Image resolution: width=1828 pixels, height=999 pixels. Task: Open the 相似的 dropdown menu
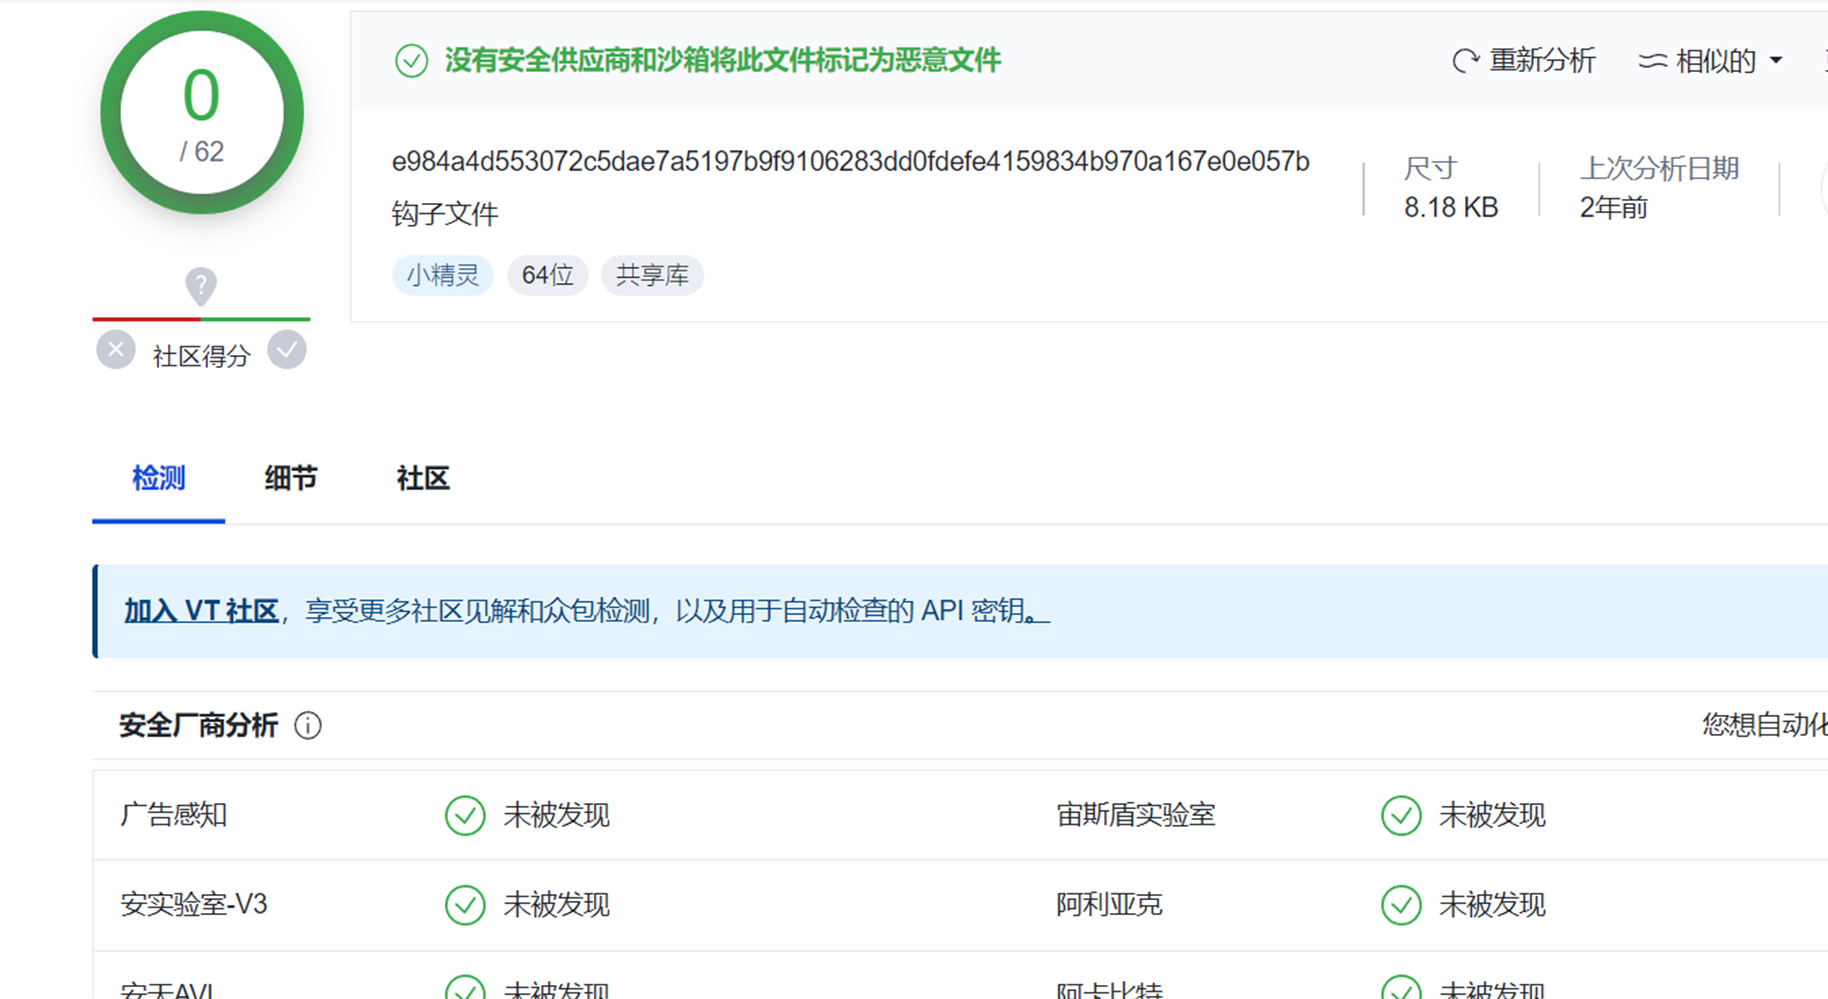[x=1711, y=61]
